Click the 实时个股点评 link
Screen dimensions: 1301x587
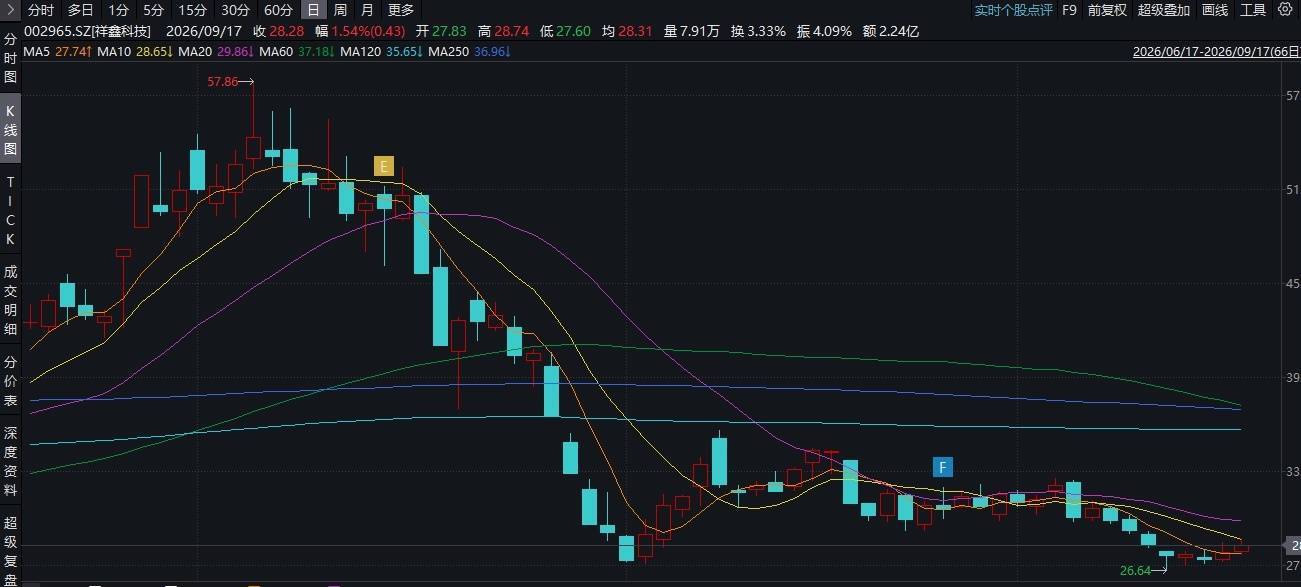click(x=1013, y=10)
